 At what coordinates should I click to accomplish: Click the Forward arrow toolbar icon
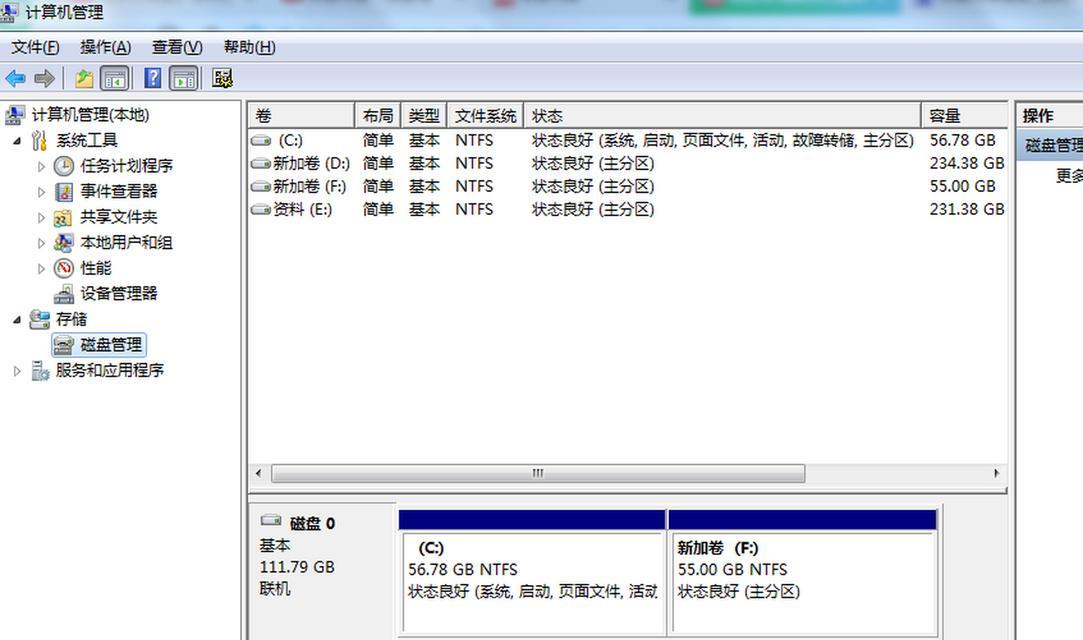(44, 79)
